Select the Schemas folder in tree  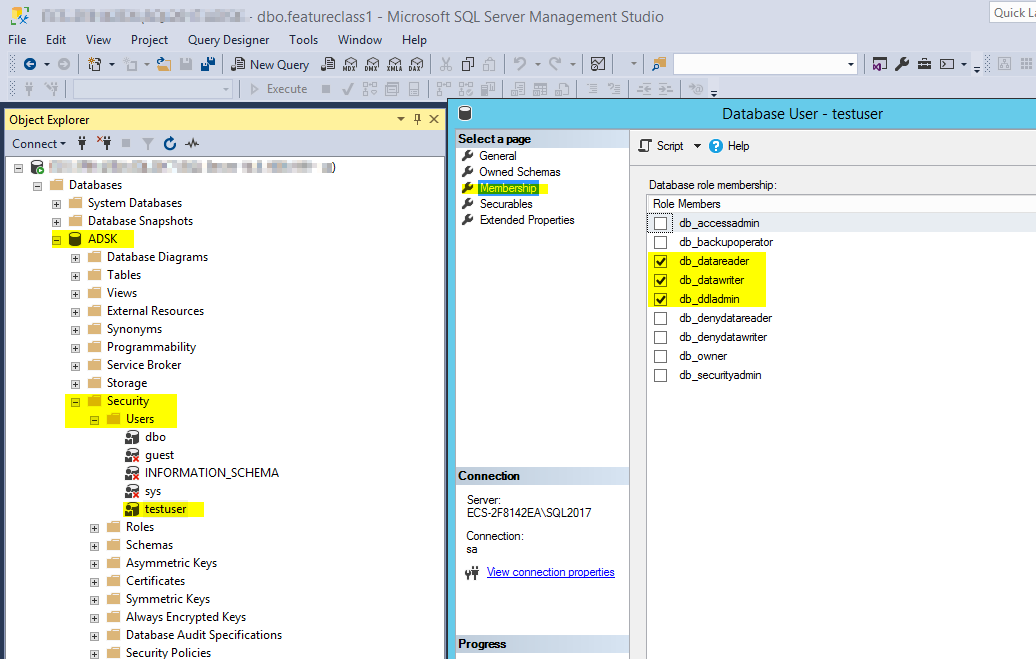[149, 545]
